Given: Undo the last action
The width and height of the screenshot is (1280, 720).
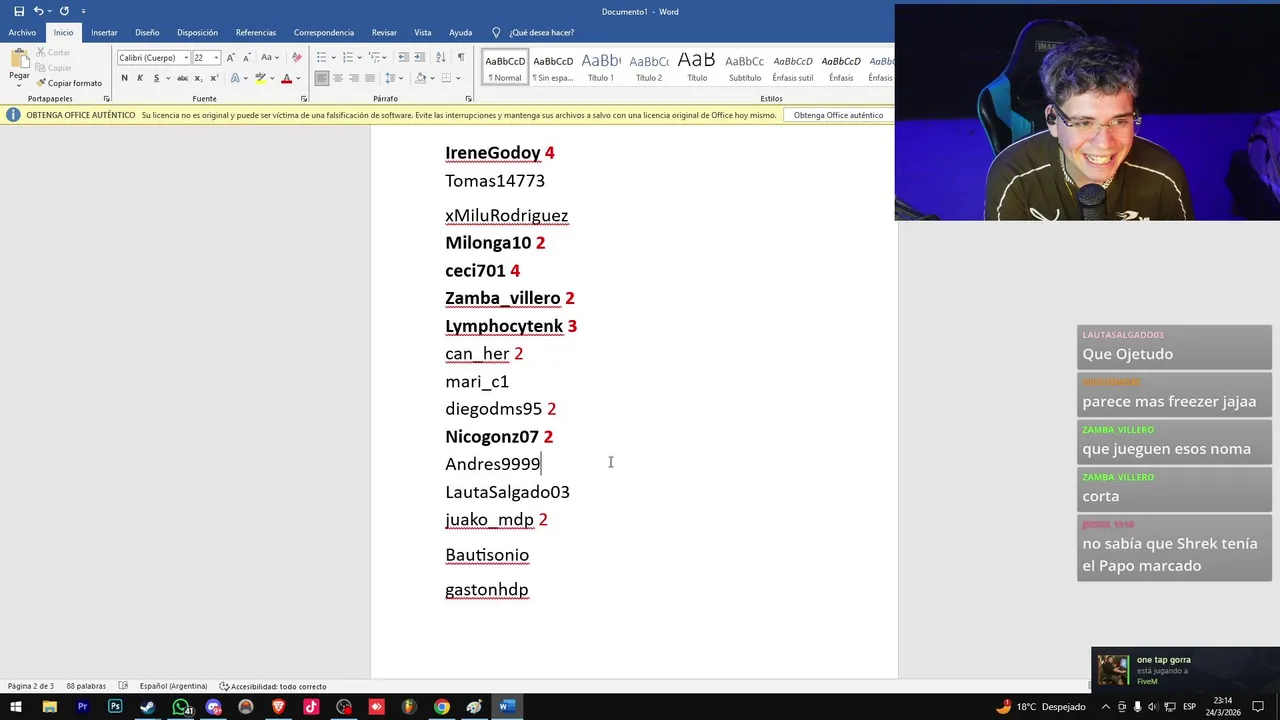Looking at the screenshot, I should (38, 11).
